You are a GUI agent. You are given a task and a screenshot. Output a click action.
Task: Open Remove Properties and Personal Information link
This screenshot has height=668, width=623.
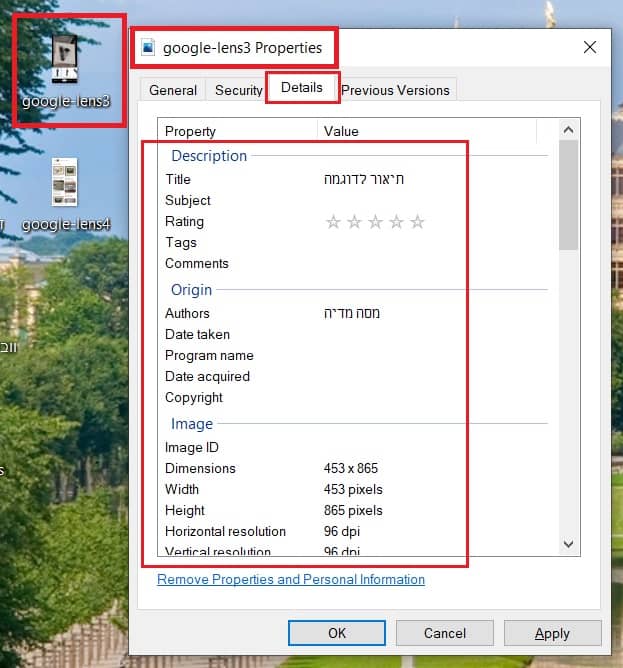(x=291, y=580)
